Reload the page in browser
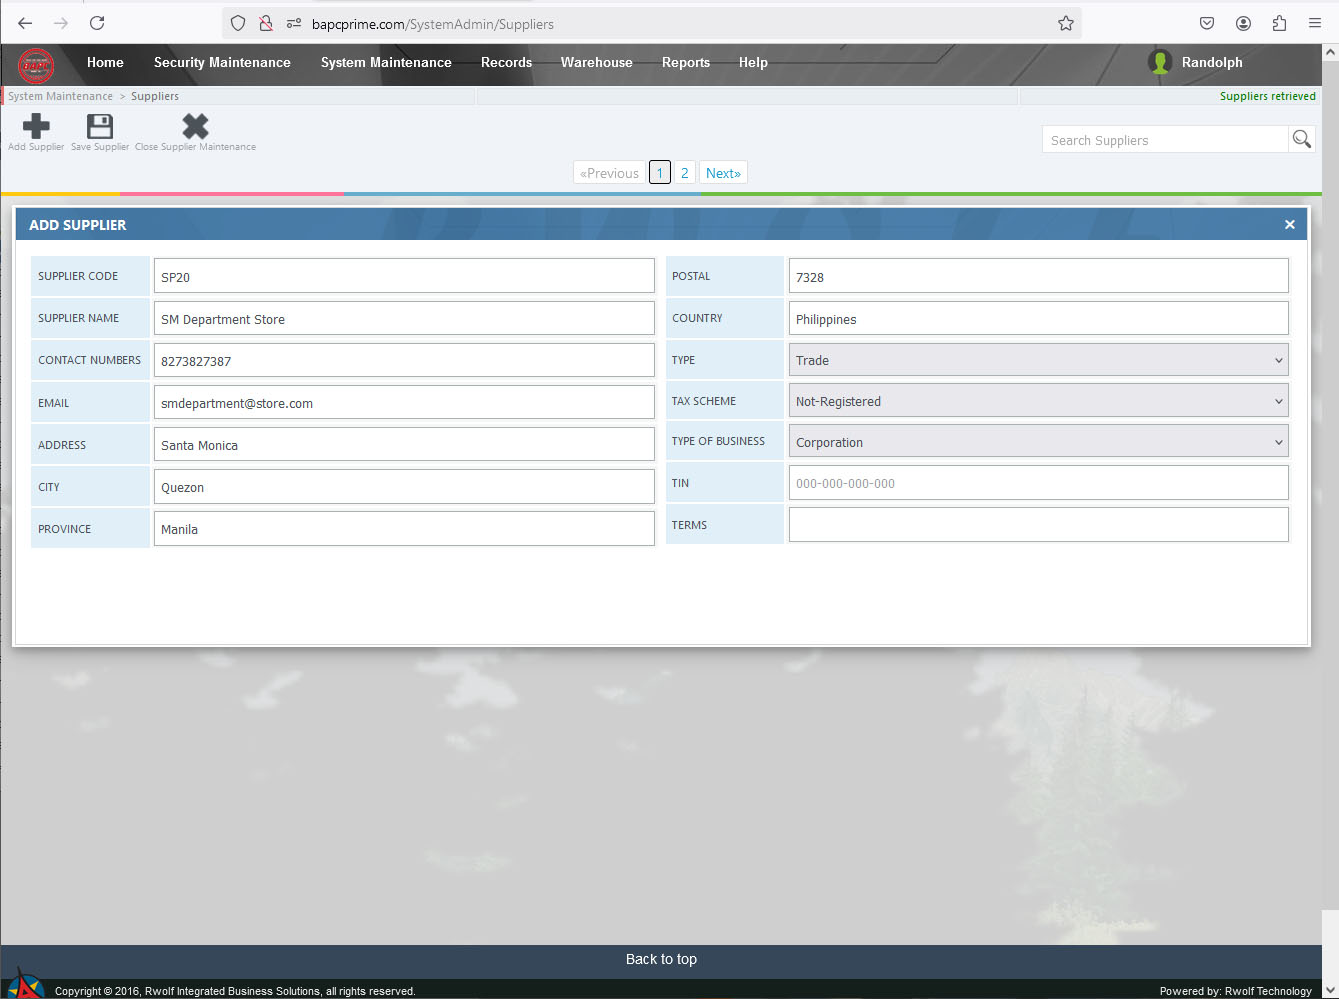 [x=97, y=23]
